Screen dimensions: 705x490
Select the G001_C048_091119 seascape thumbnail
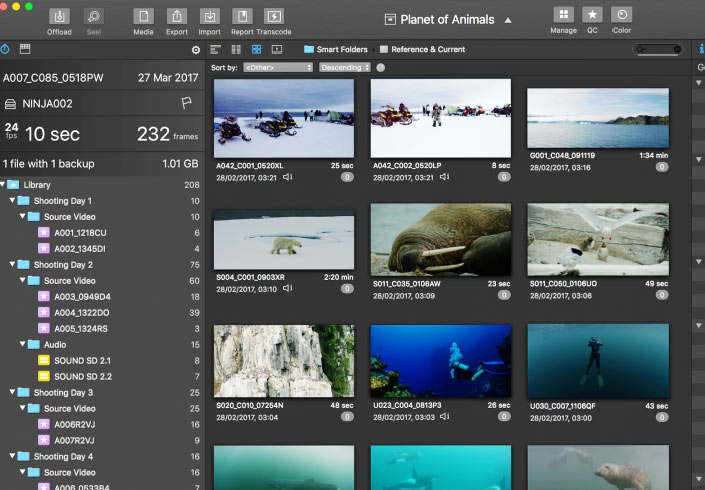598,118
